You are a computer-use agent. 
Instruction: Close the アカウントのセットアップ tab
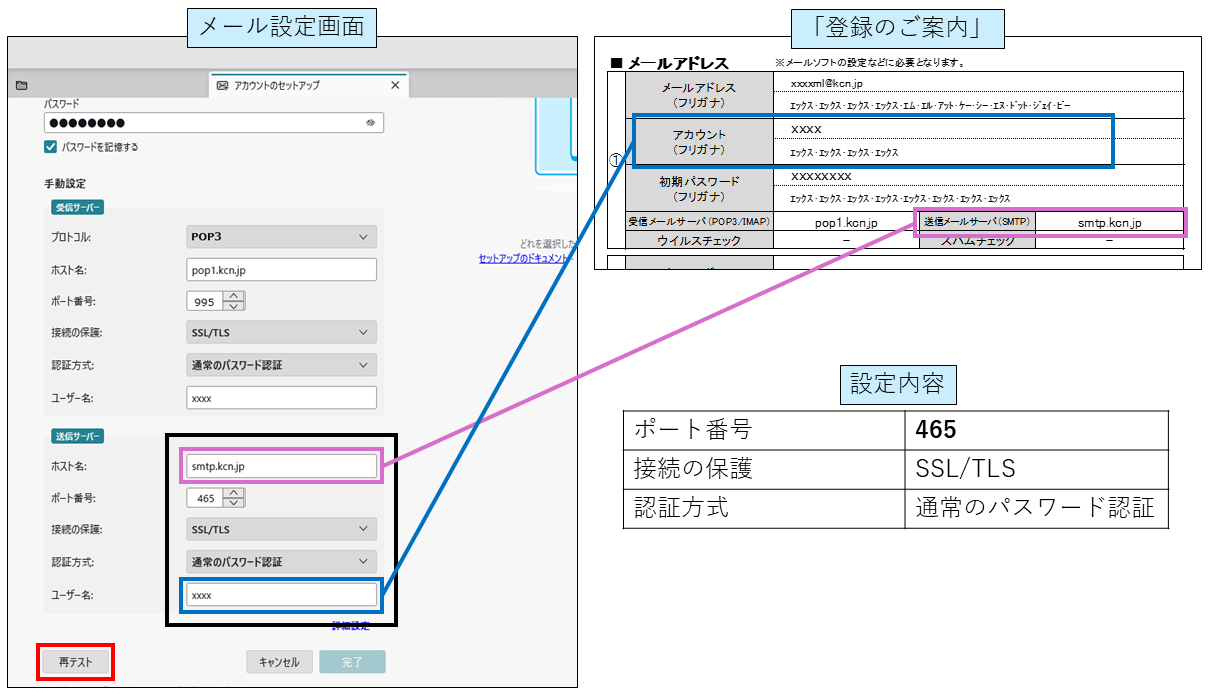point(394,85)
